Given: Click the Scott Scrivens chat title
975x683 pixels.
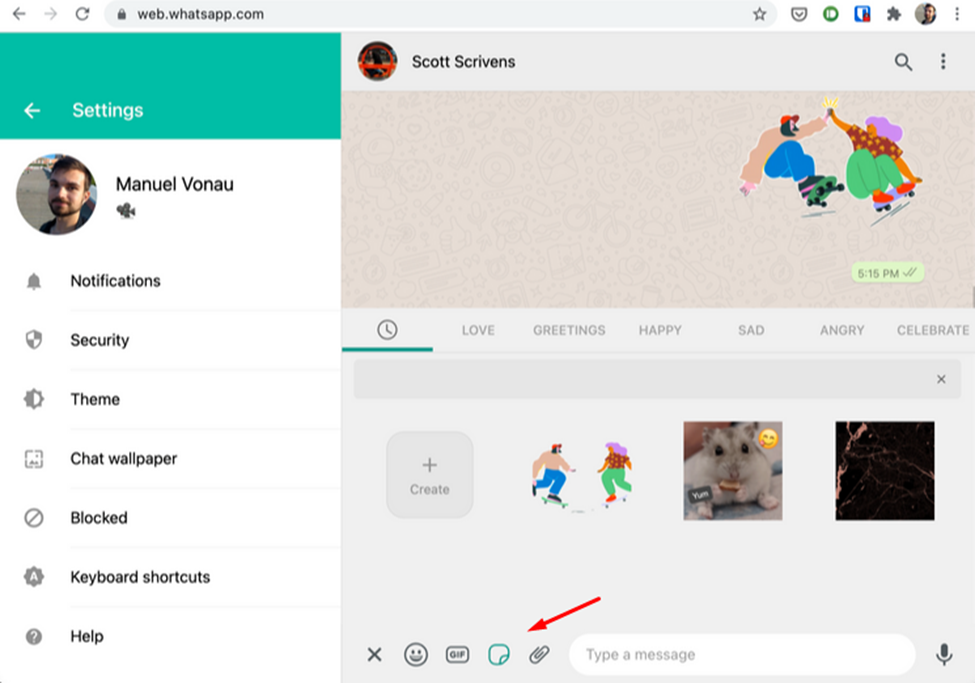Looking at the screenshot, I should [x=463, y=62].
